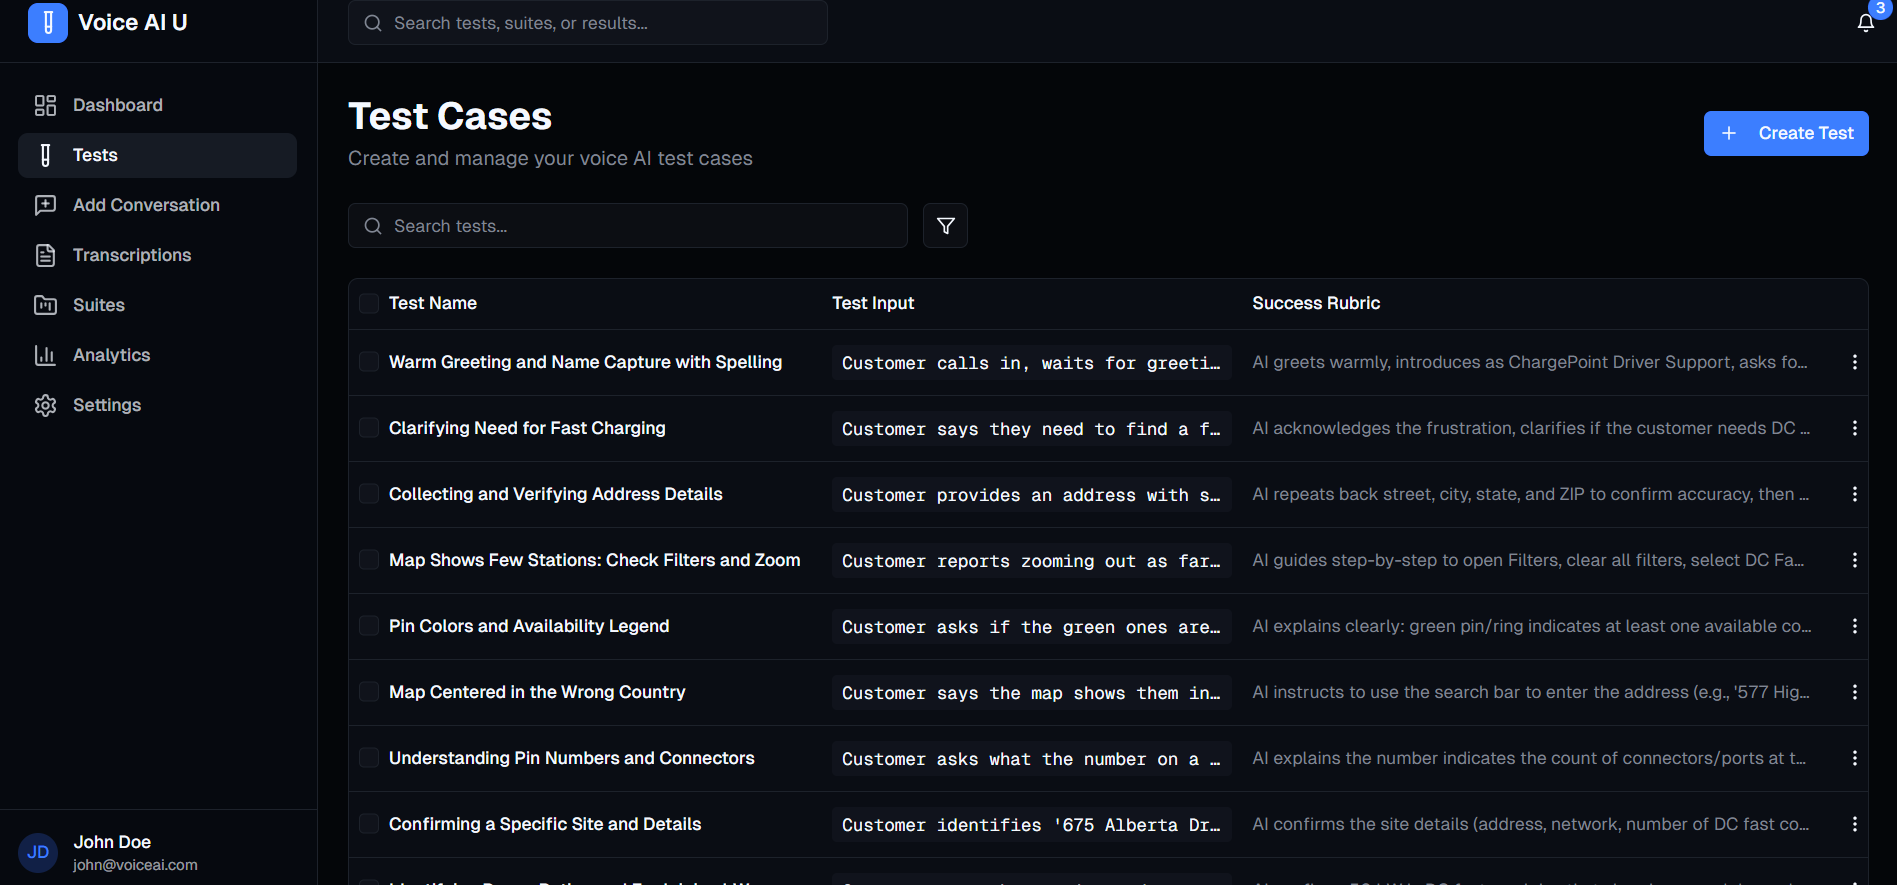The image size is (1897, 885).
Task: Click the Dashboard grid icon
Action: pos(45,105)
